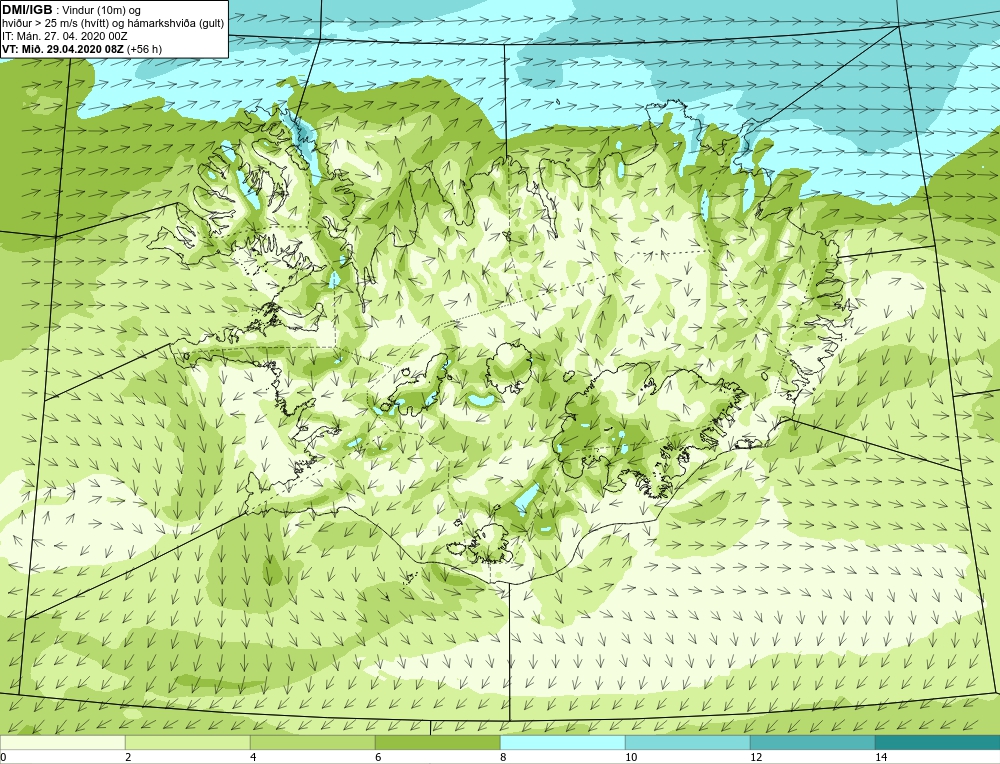Click the 'IT: Mán. 27. 04. 2020 00Z' line
The height and width of the screenshot is (764, 1000).
click(64, 36)
